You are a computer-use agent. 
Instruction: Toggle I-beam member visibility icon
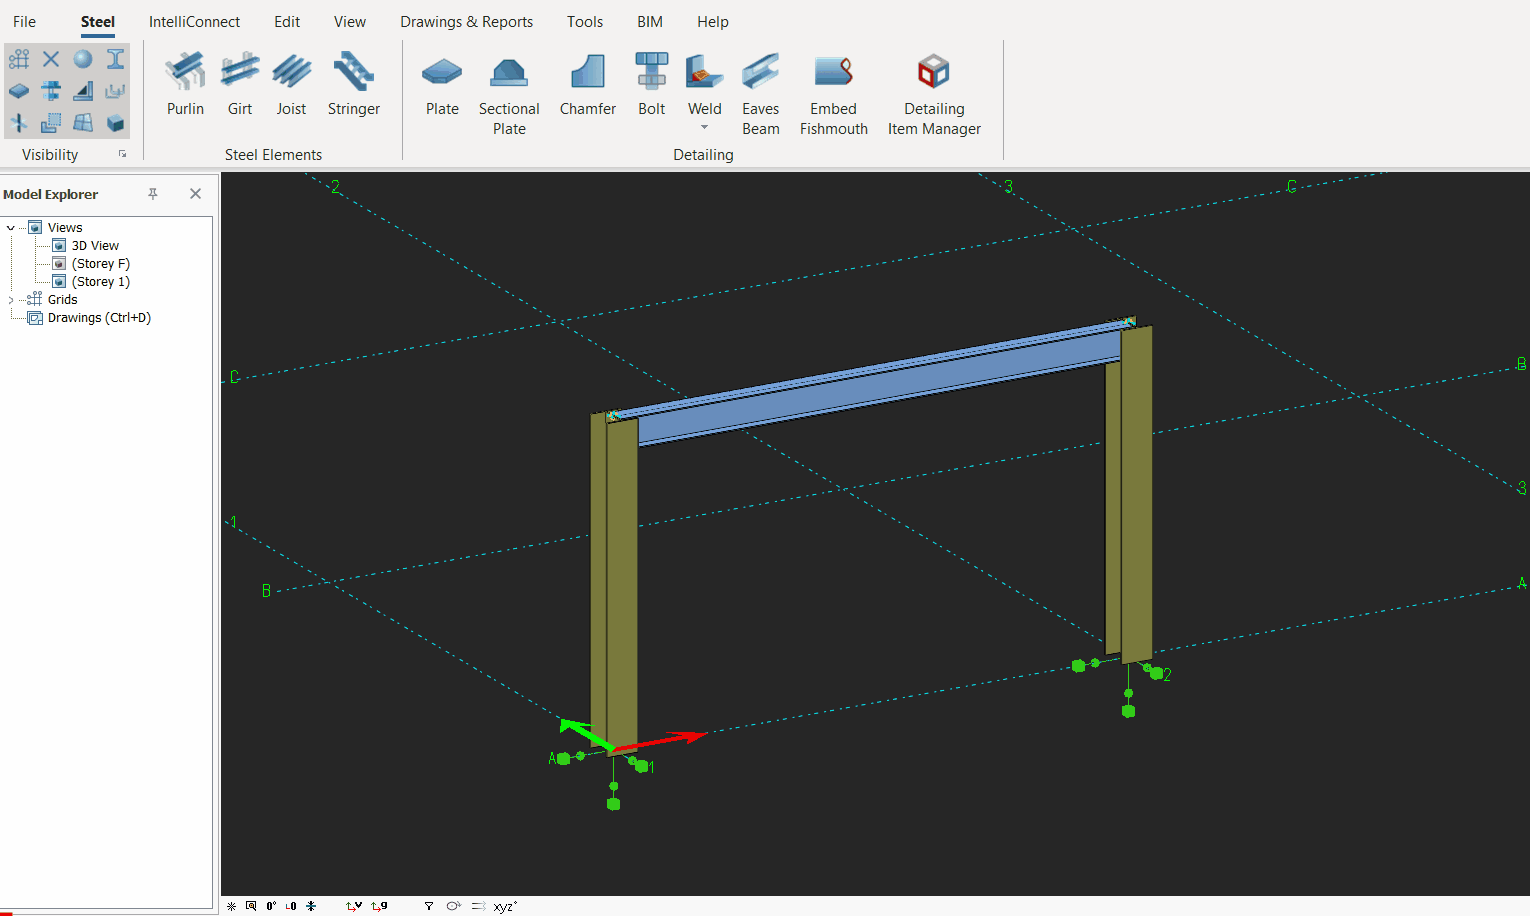pos(116,59)
